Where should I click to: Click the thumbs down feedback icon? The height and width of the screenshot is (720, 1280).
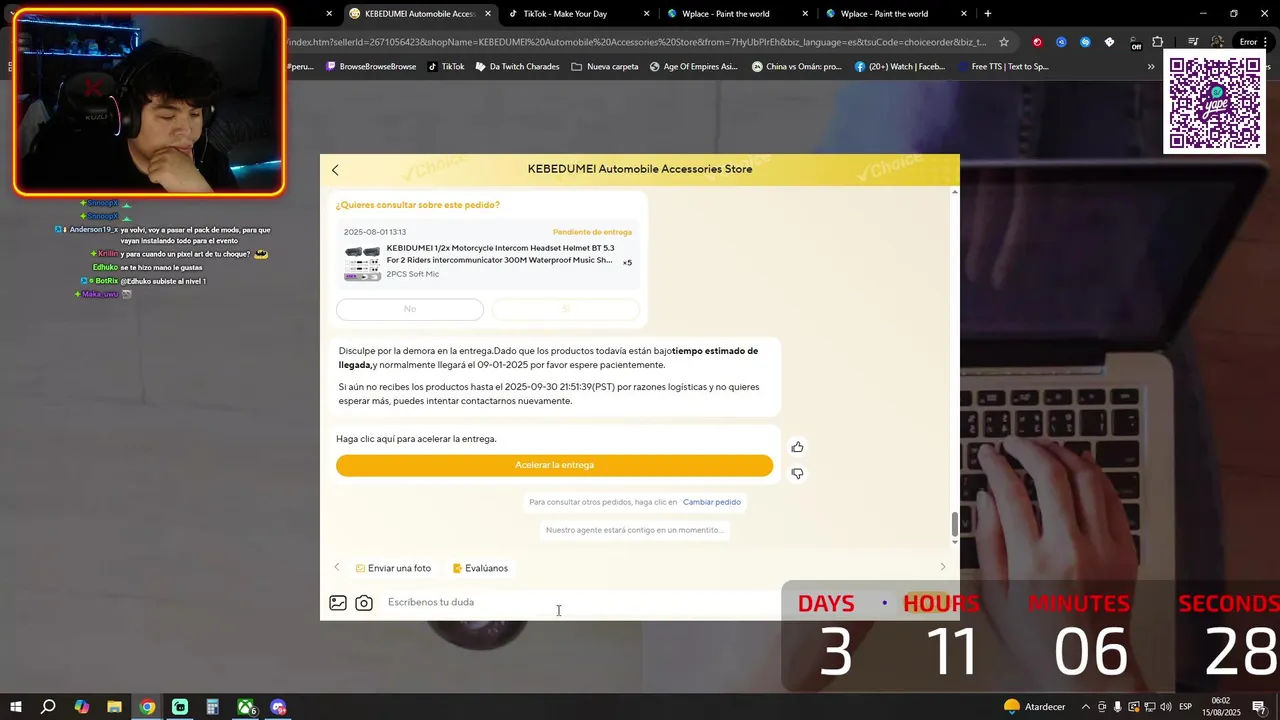pyautogui.click(x=797, y=473)
